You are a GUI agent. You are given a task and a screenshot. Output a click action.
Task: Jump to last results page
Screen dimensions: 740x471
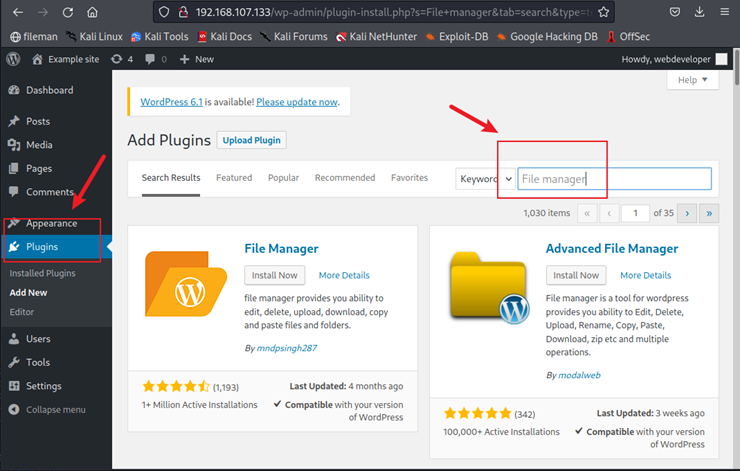709,213
